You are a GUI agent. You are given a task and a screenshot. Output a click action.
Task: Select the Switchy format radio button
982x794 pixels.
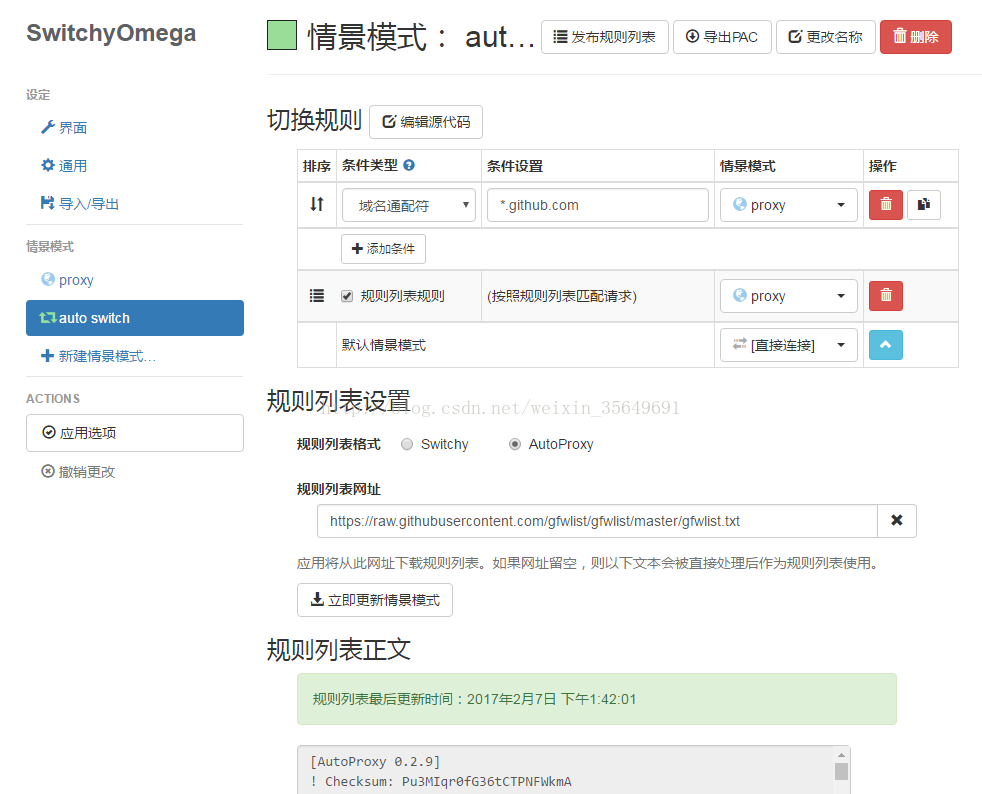point(407,444)
